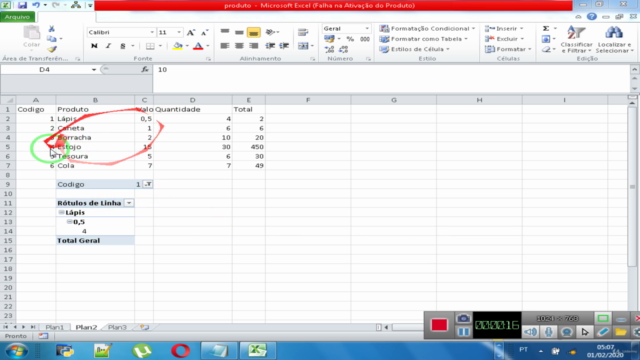Align cell text to the left

pyautogui.click(x=225, y=46)
